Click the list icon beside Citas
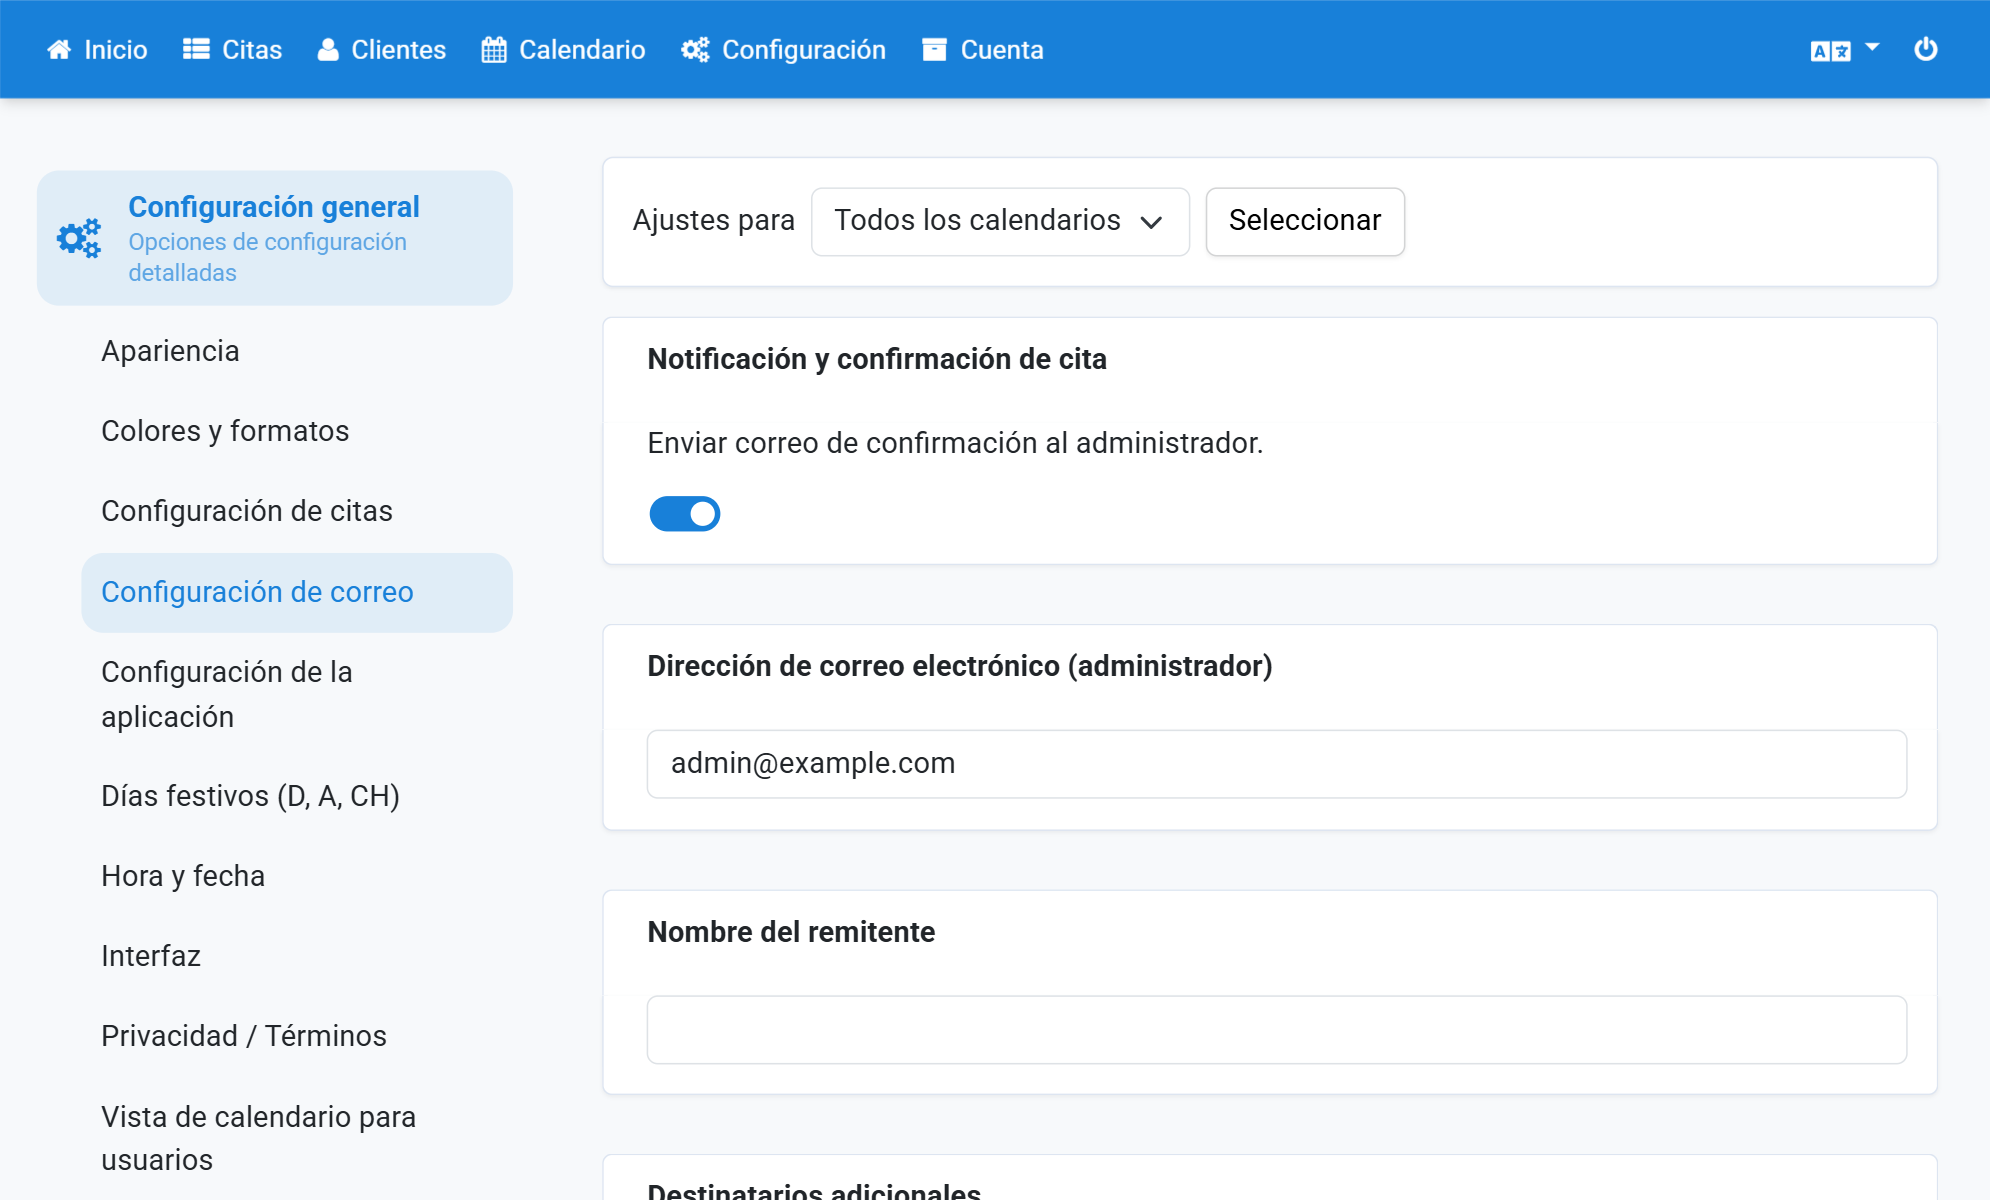This screenshot has width=1990, height=1200. point(196,50)
